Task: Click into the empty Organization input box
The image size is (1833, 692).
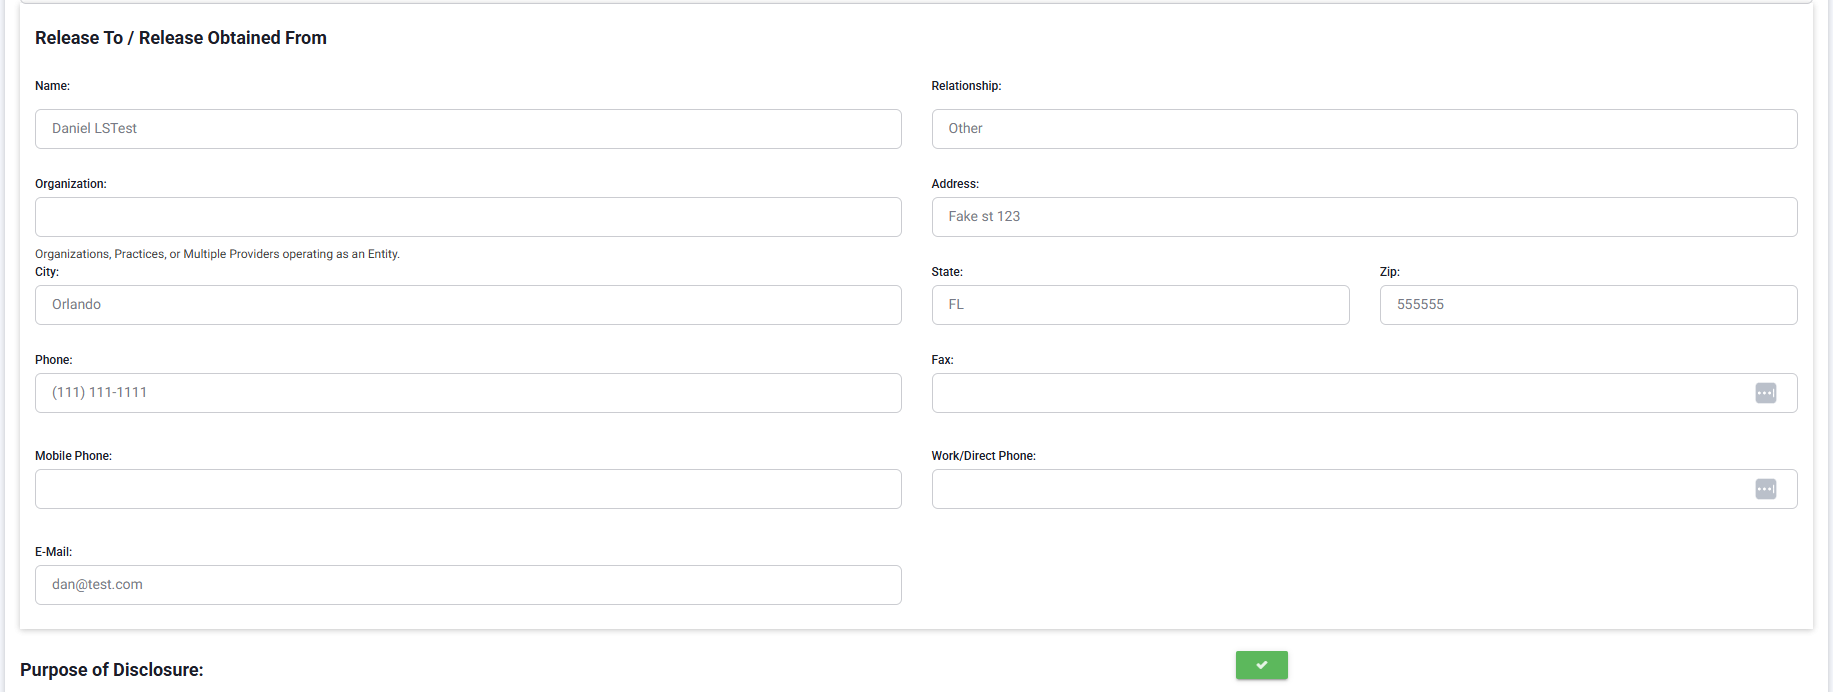Action: [468, 217]
